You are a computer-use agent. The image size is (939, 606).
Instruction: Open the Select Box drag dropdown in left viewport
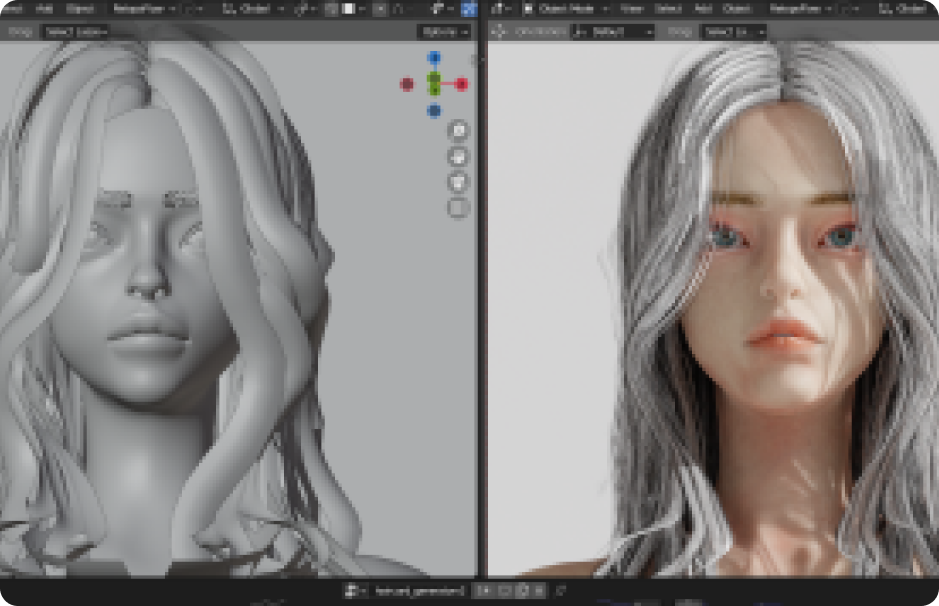tap(75, 32)
